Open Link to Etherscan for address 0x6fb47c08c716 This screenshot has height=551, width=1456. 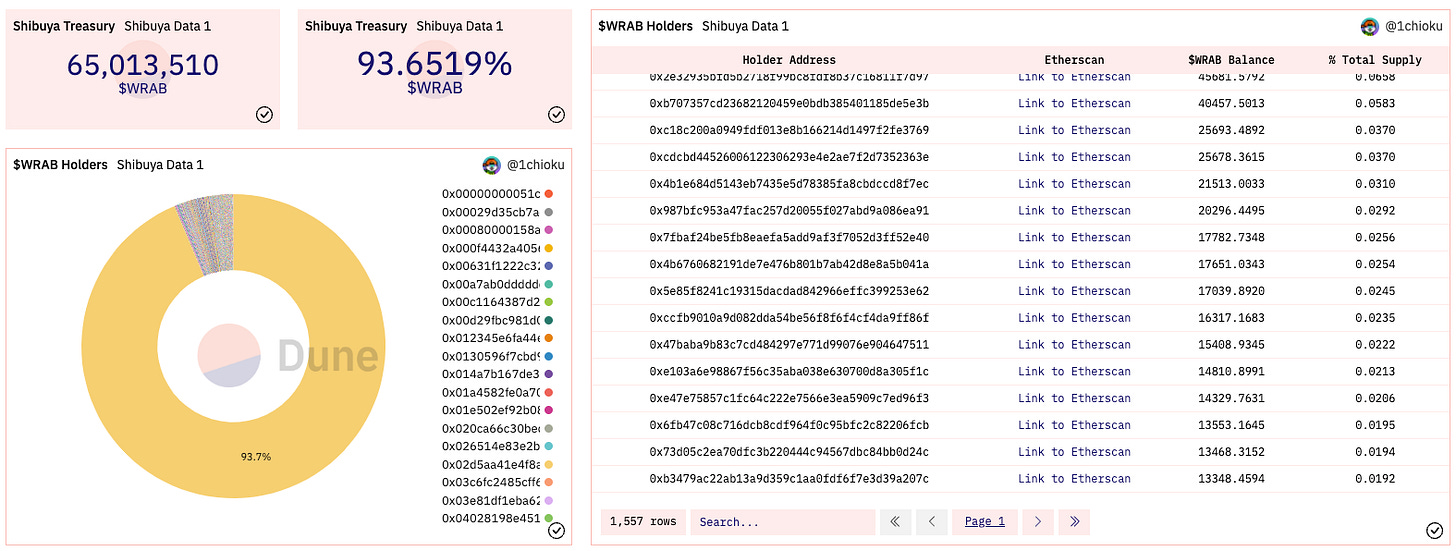point(1074,425)
